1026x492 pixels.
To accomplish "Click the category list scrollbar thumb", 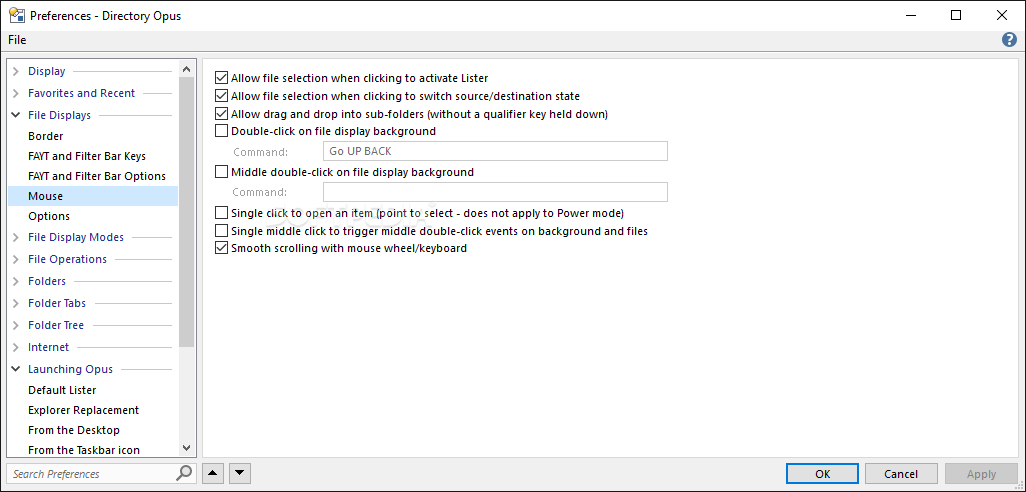I will (x=186, y=211).
